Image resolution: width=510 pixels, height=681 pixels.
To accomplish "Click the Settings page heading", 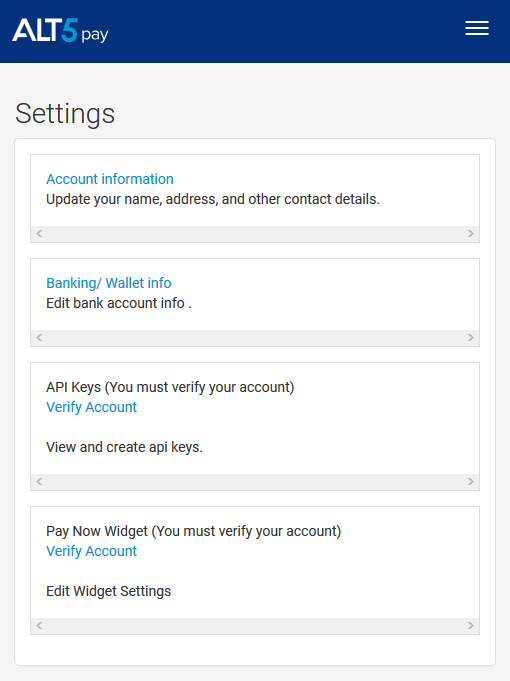I will [x=65, y=114].
